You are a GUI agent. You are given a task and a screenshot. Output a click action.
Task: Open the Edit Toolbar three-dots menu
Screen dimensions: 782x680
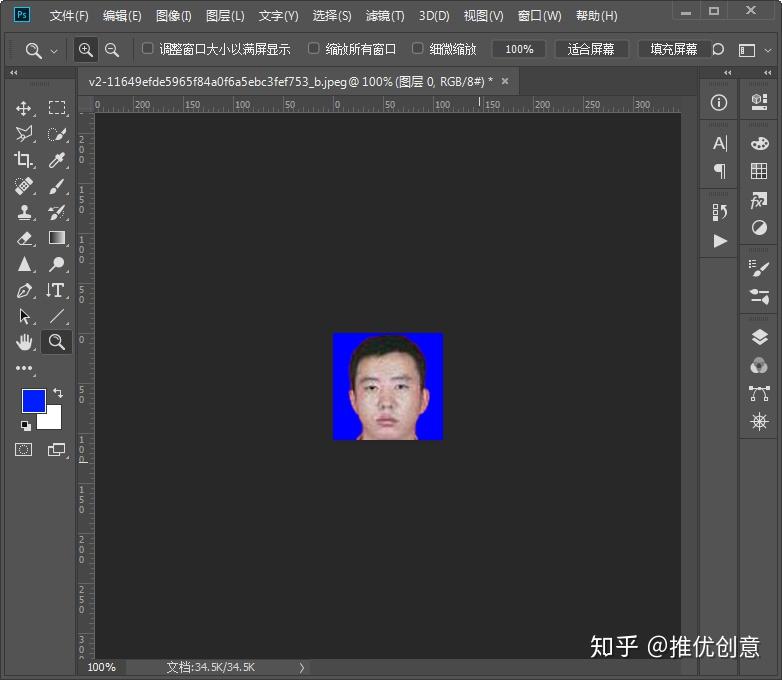click(24, 368)
